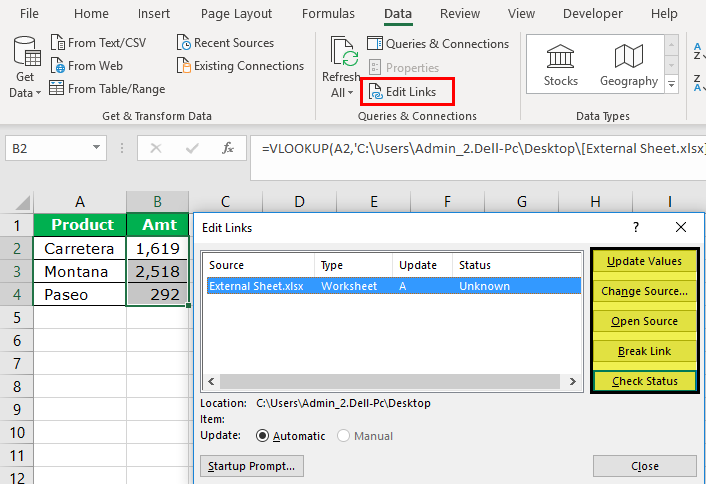
Task: Select column A header
Action: coord(80,202)
